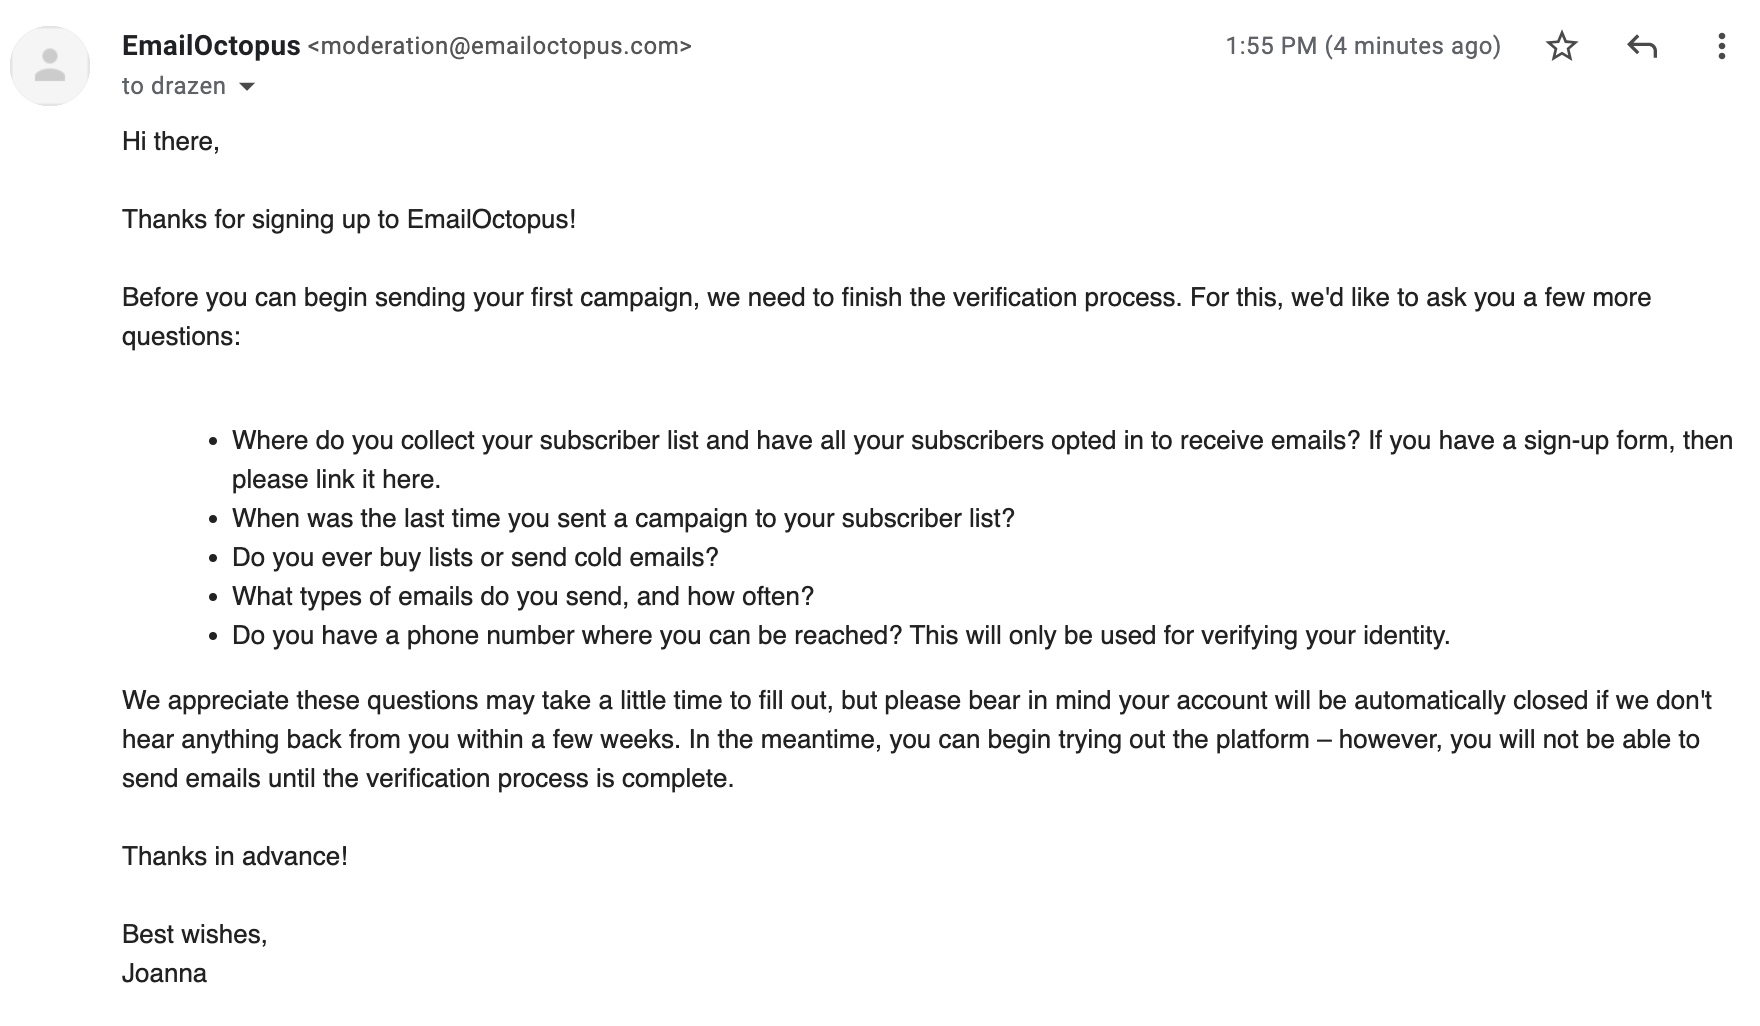Open the More options three-dot menu
The image size is (1760, 1026).
coord(1721,46)
